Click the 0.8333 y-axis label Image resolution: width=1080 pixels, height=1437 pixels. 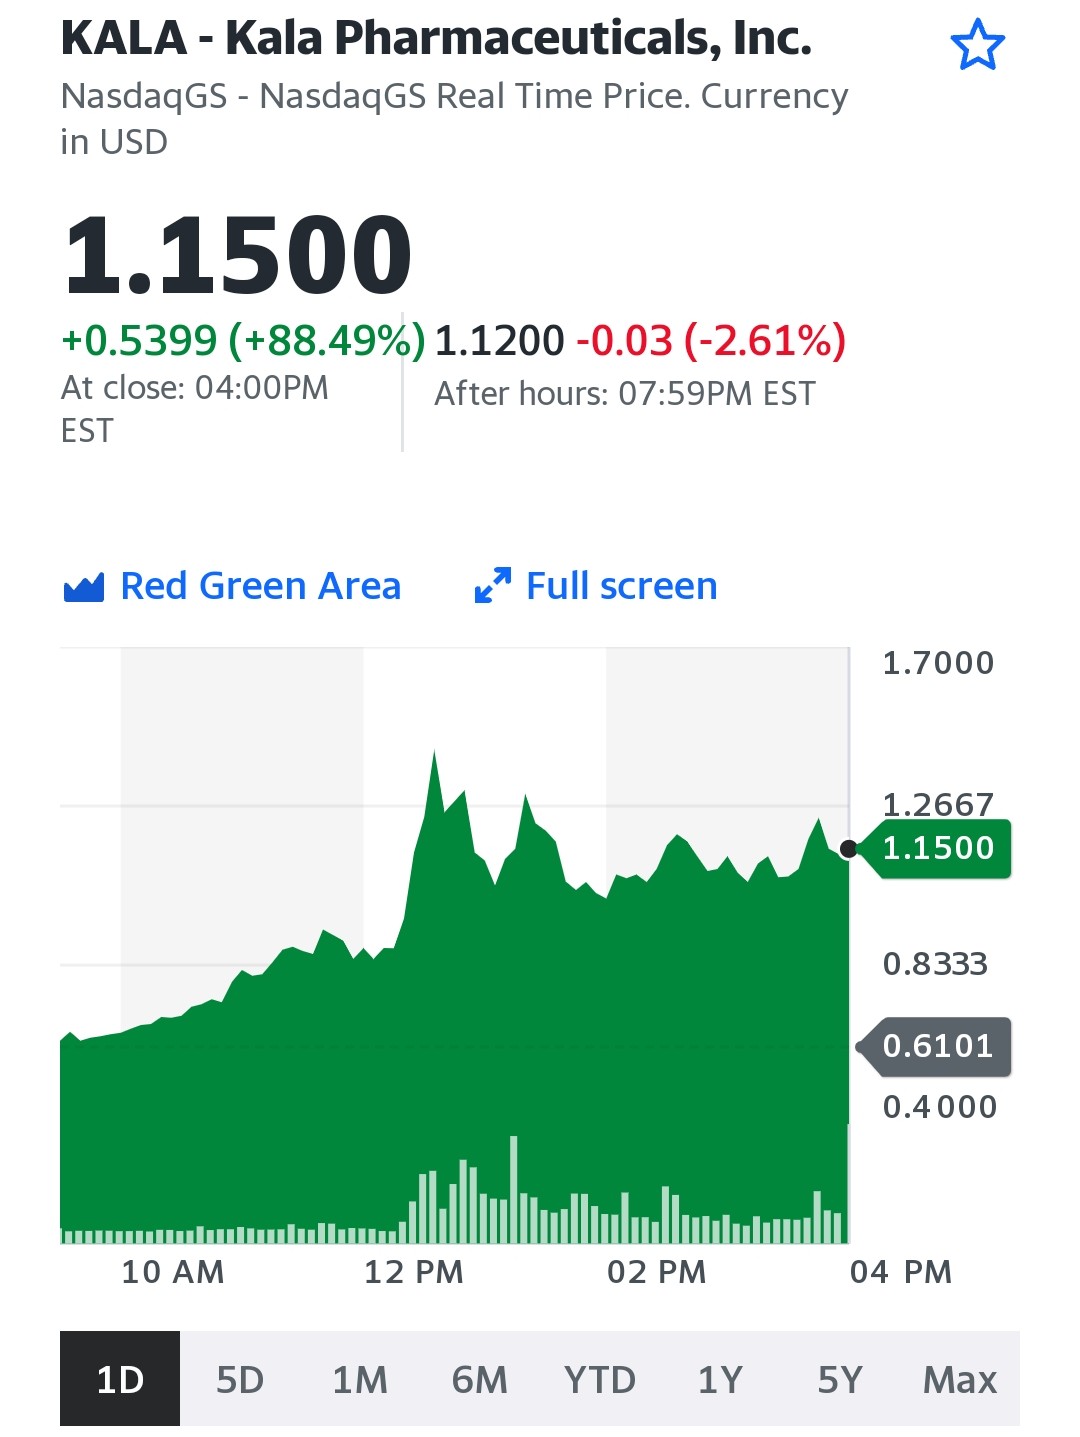935,964
